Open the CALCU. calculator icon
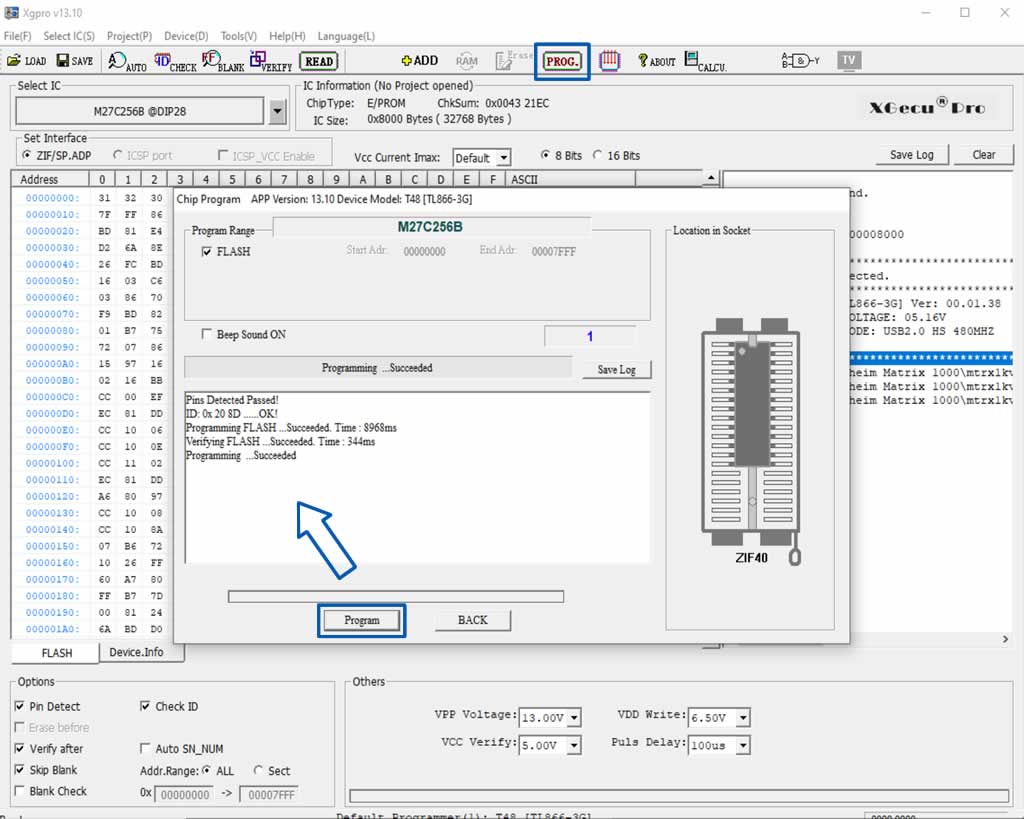Screen dimensions: 1024x819 point(705,61)
